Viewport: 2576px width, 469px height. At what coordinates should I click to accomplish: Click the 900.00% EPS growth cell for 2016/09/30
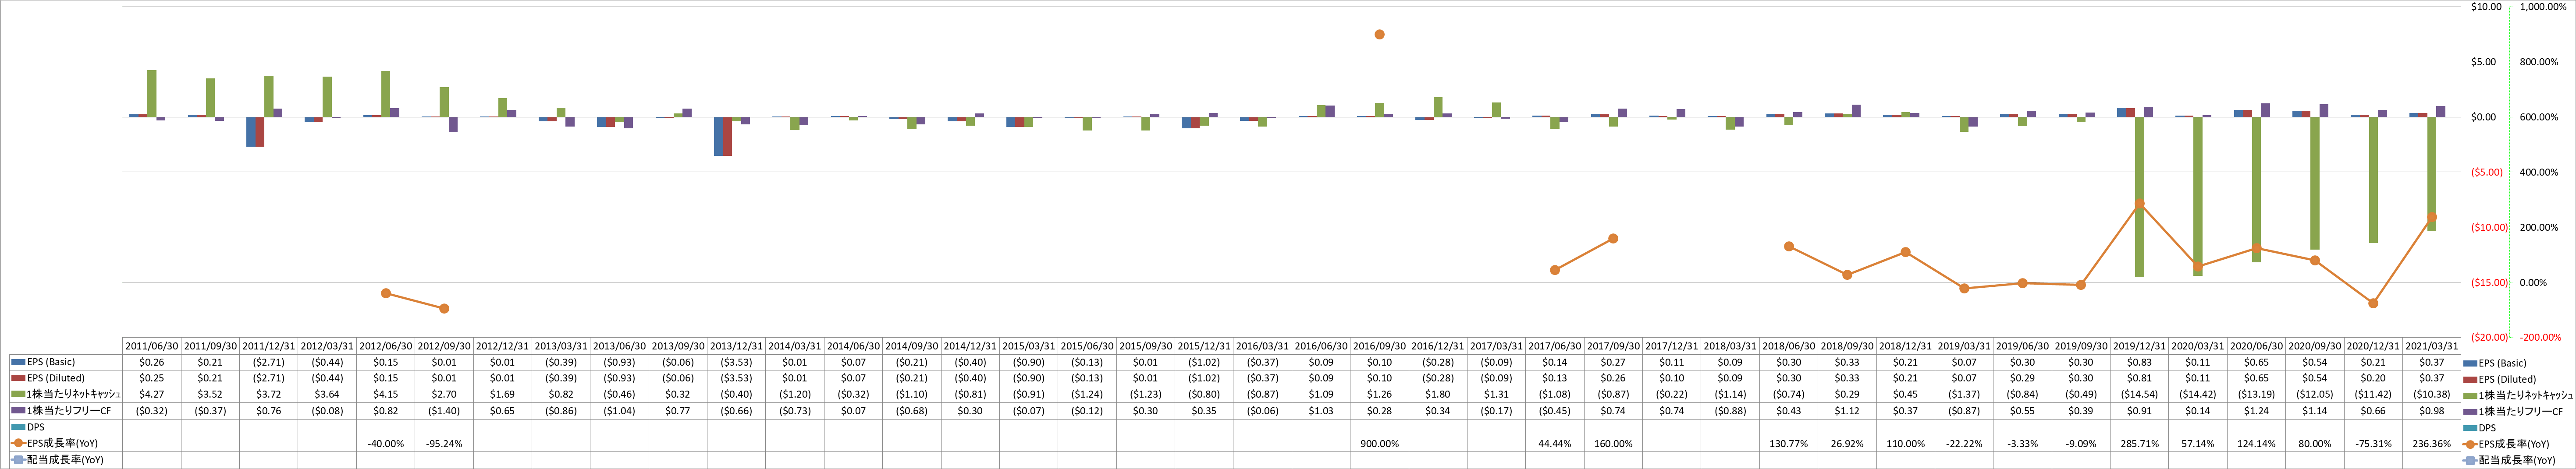pyautogui.click(x=1379, y=443)
